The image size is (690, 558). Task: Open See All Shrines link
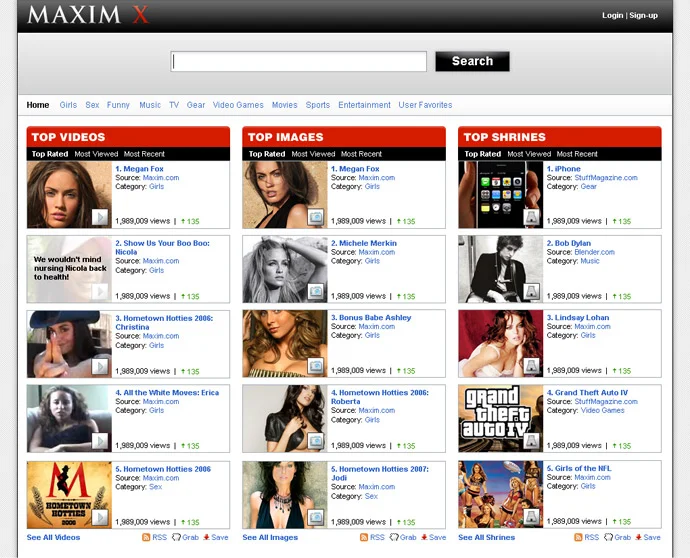tap(486, 537)
